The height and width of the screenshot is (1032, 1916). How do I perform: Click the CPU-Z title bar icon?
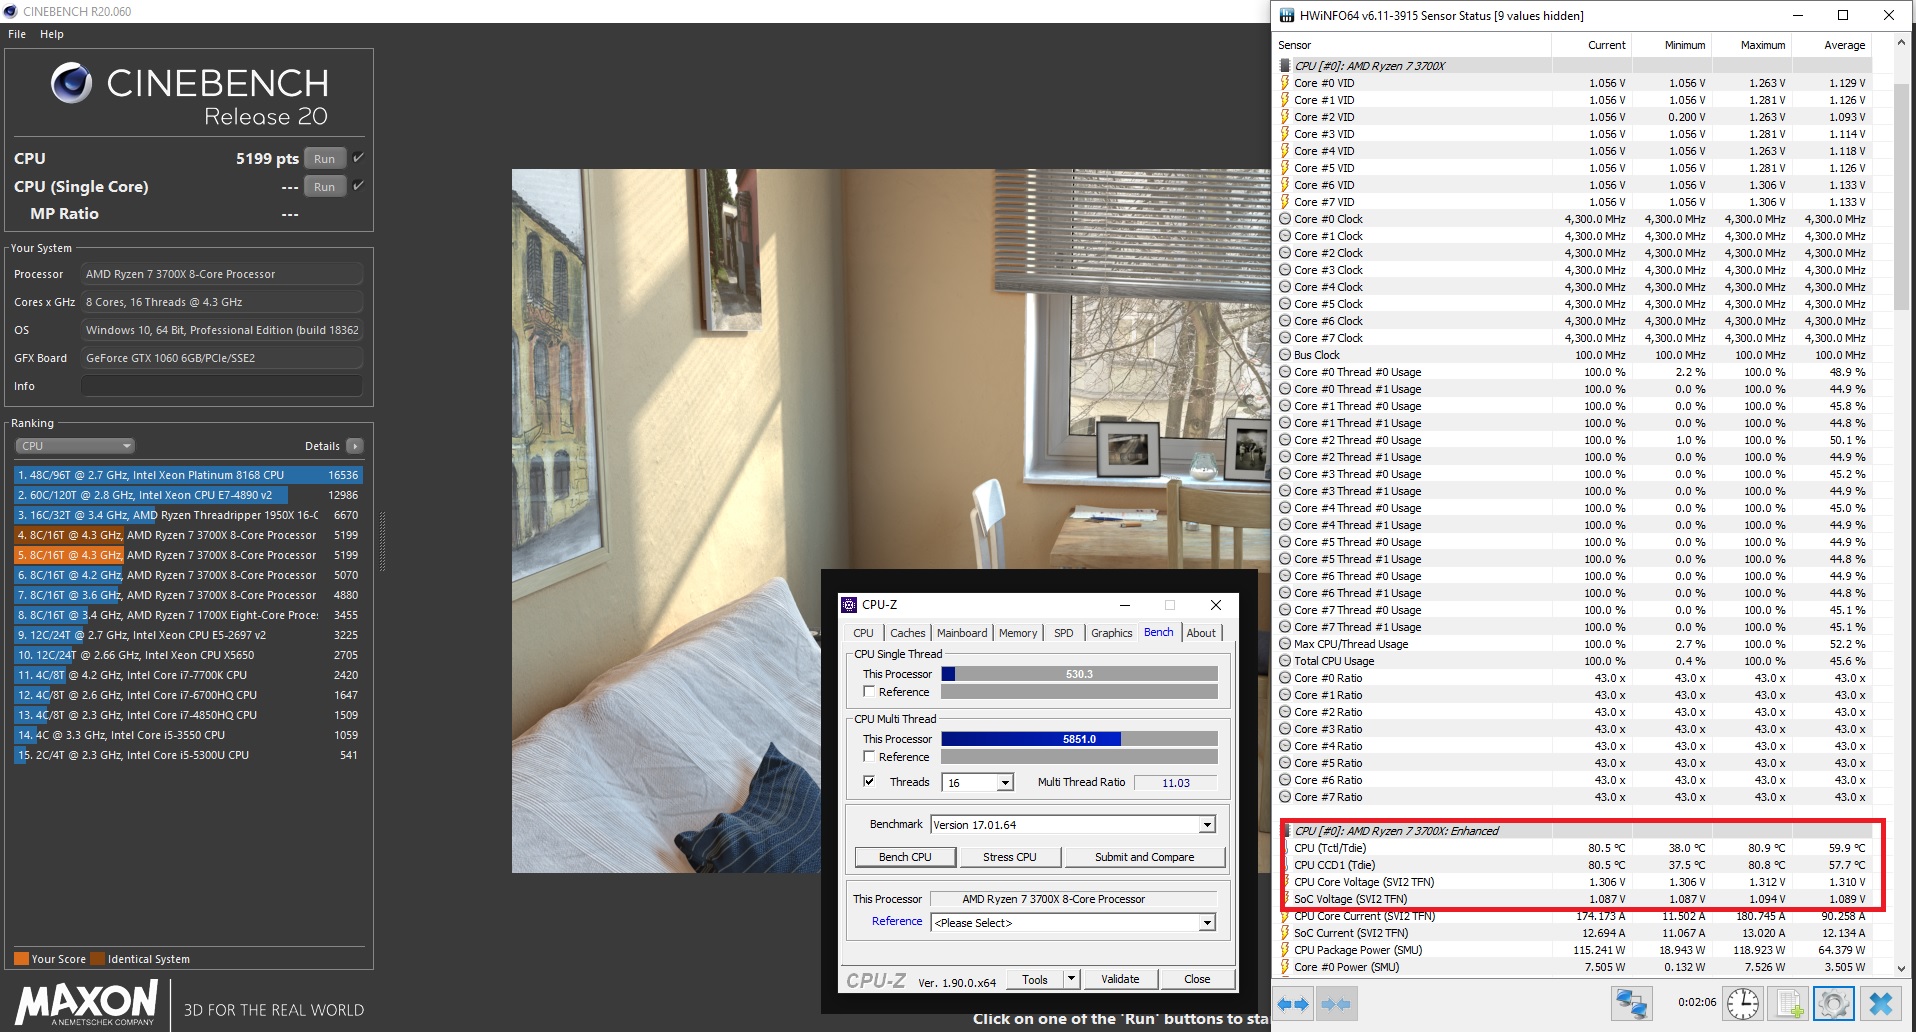click(x=850, y=605)
